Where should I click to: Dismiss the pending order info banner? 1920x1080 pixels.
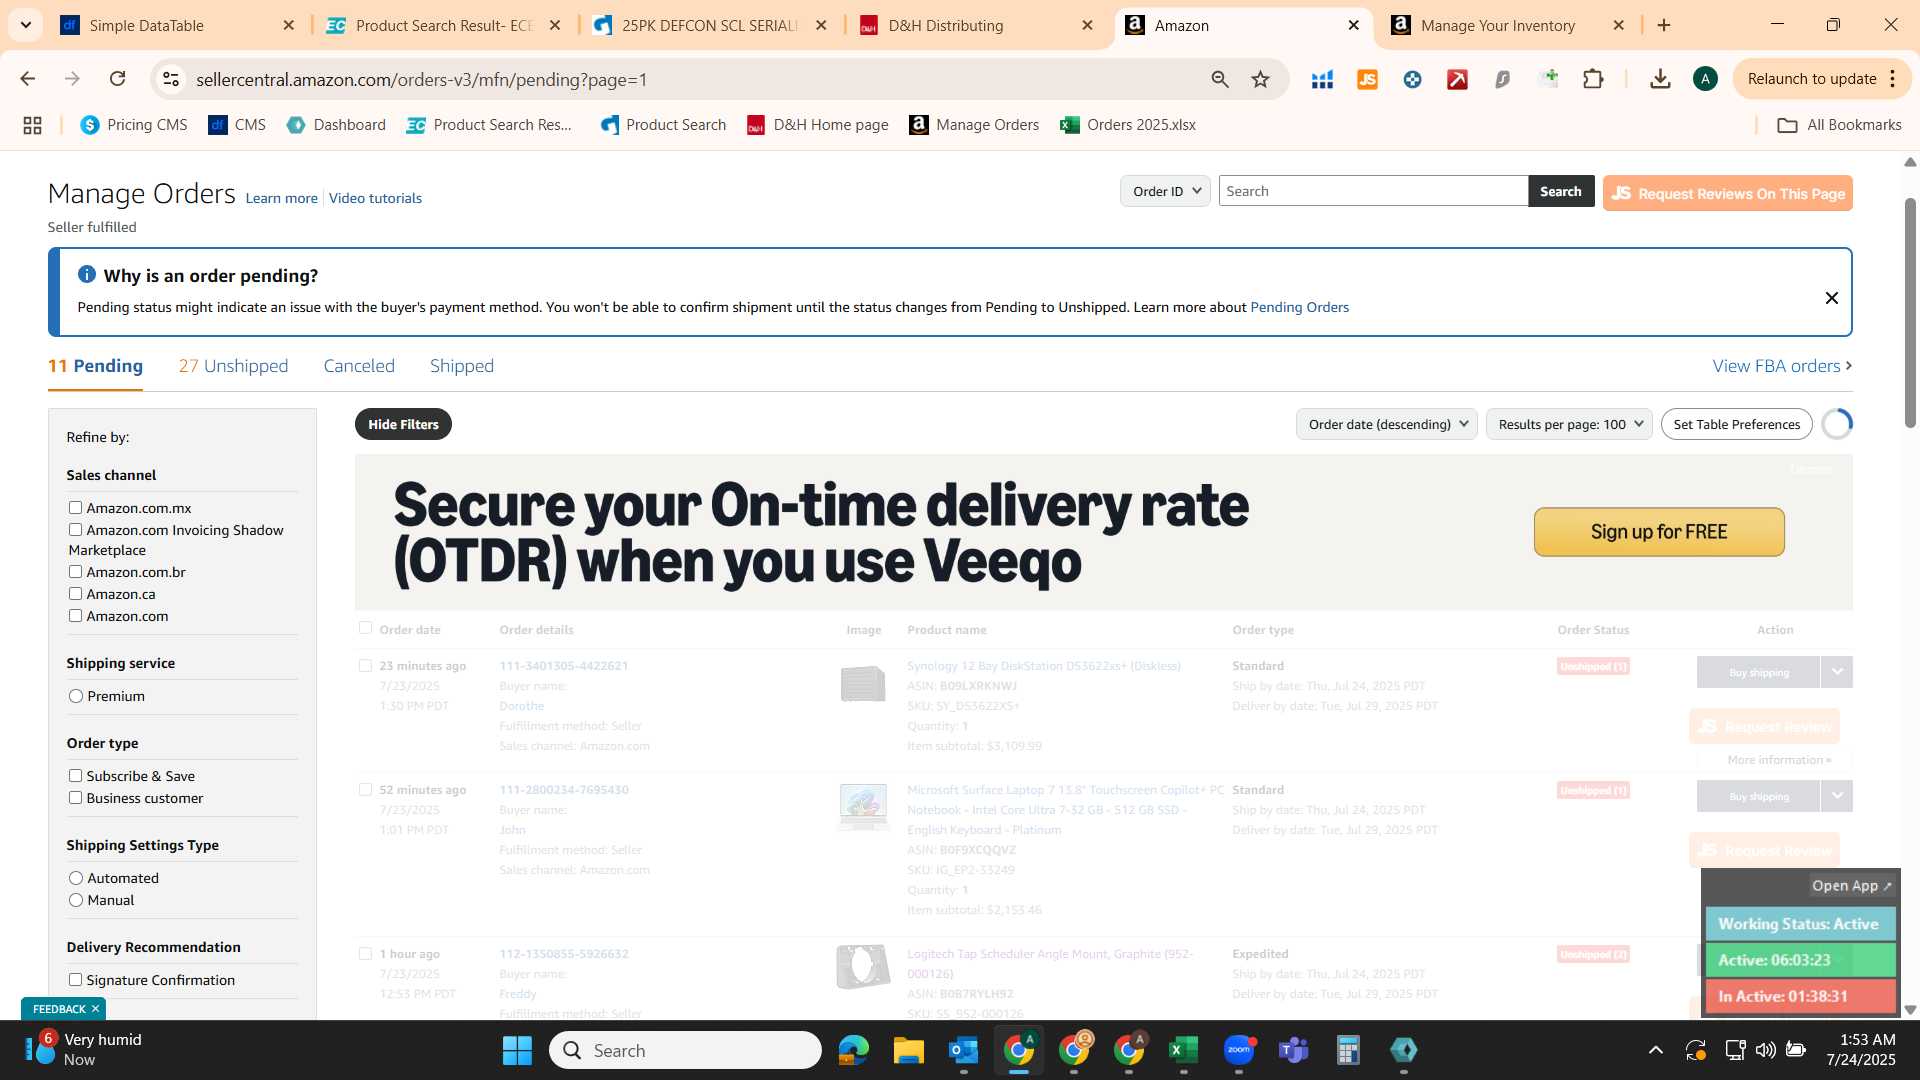1832,298
